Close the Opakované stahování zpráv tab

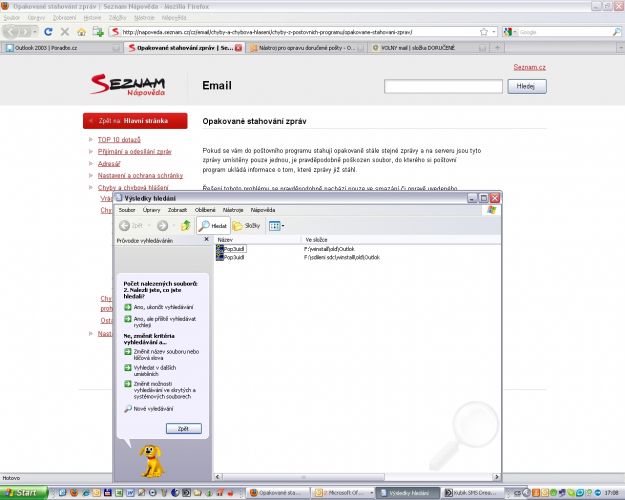click(238, 48)
